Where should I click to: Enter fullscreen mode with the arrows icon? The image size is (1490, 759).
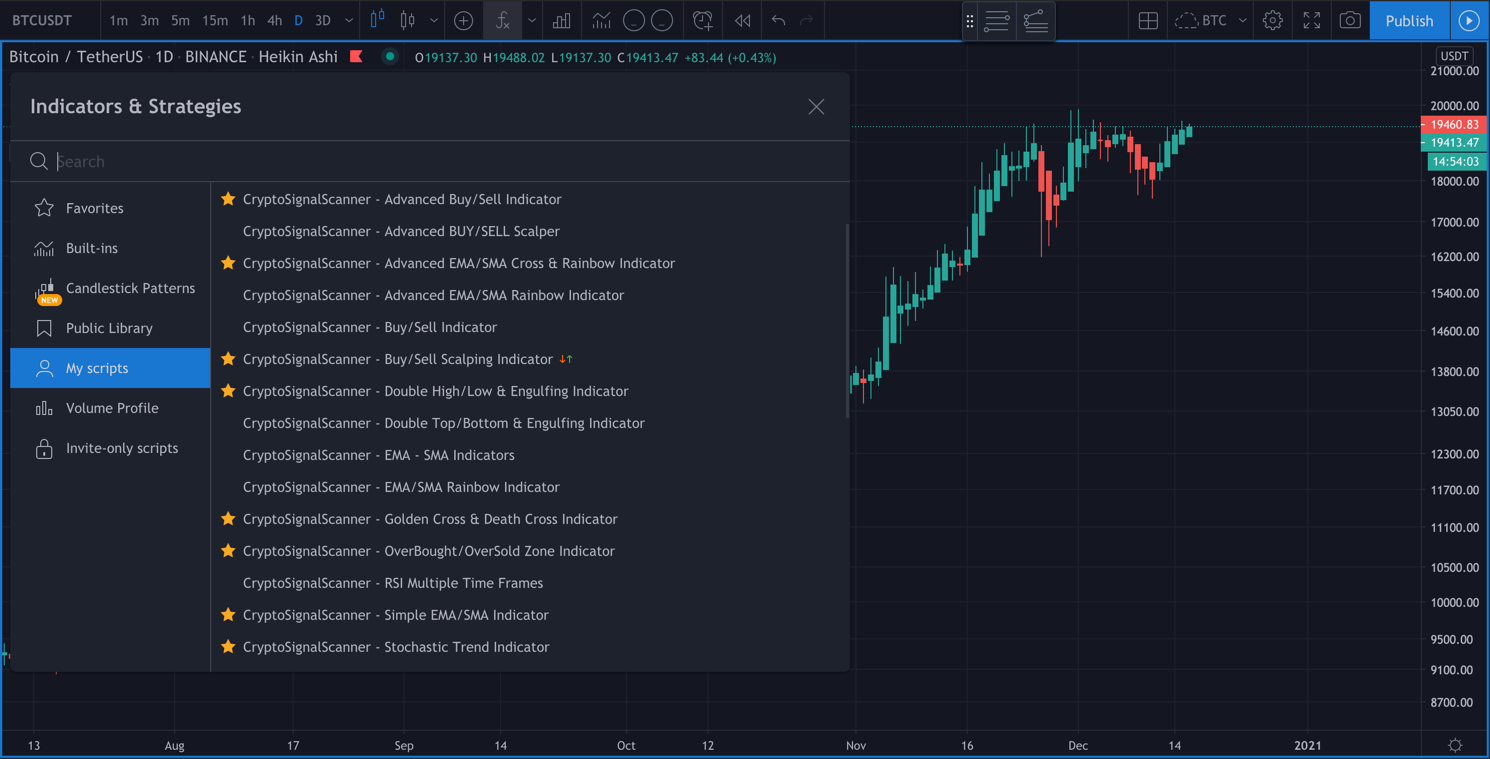click(1311, 20)
